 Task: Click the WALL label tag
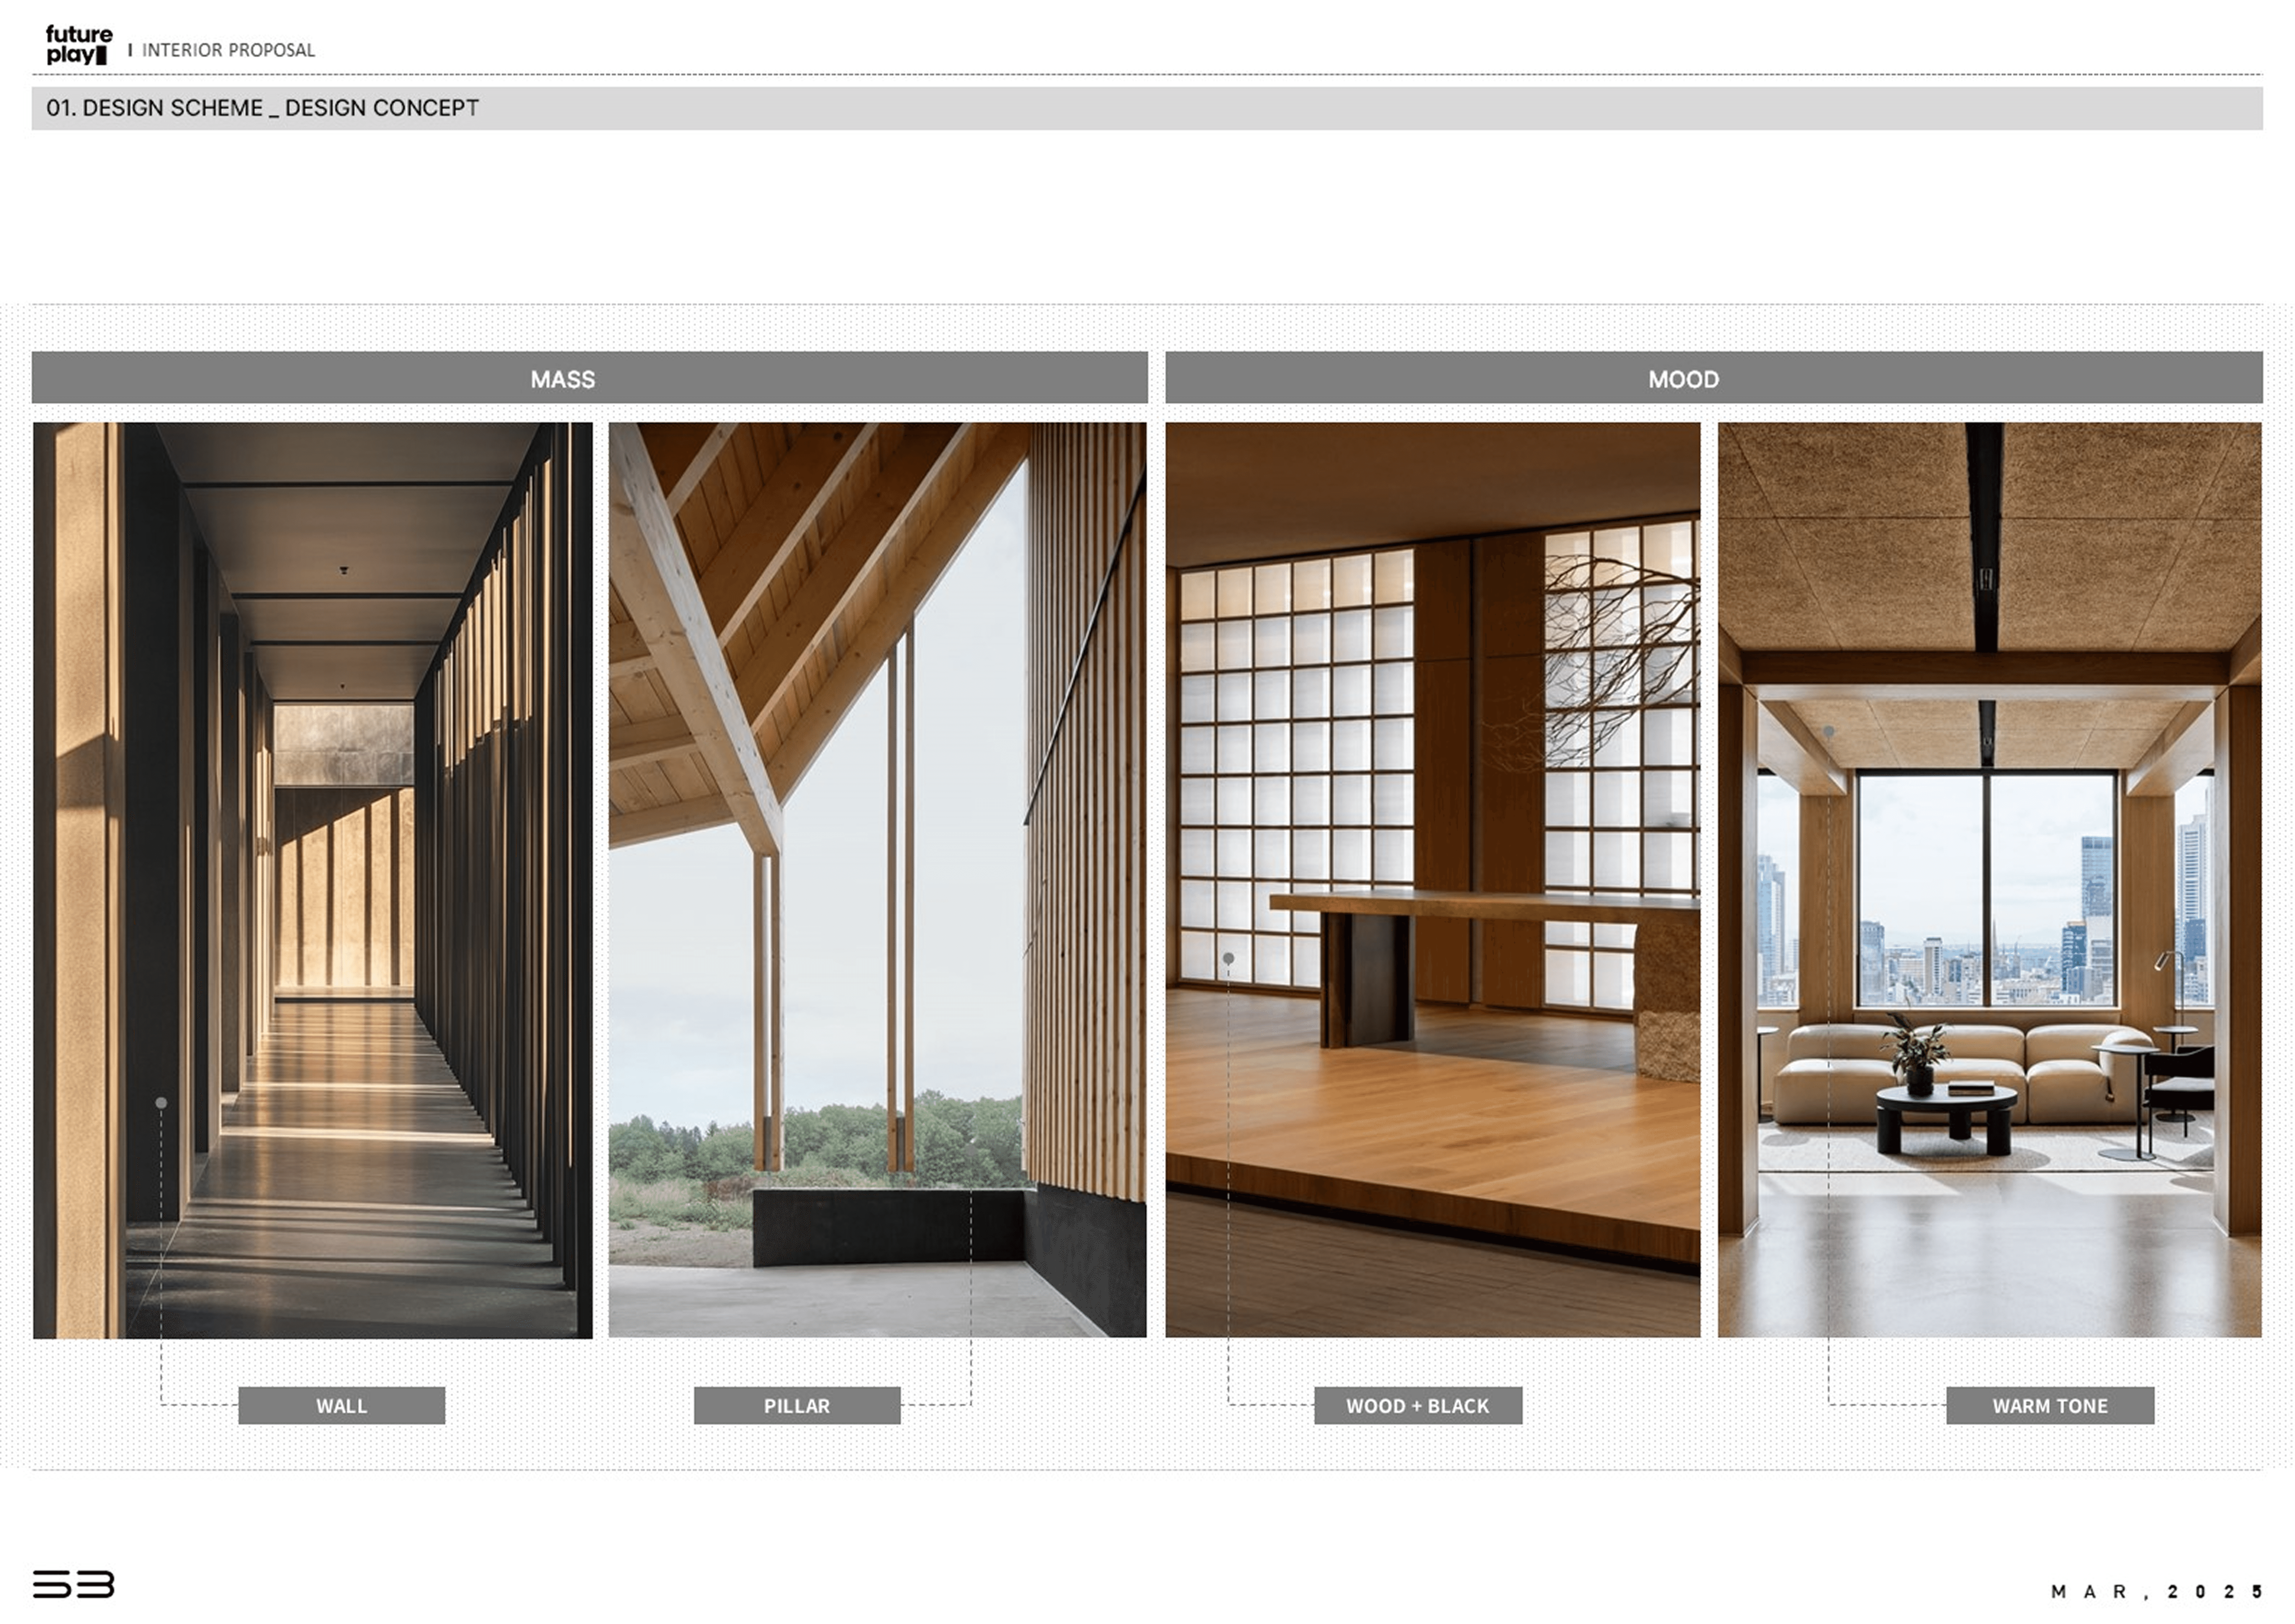click(341, 1405)
